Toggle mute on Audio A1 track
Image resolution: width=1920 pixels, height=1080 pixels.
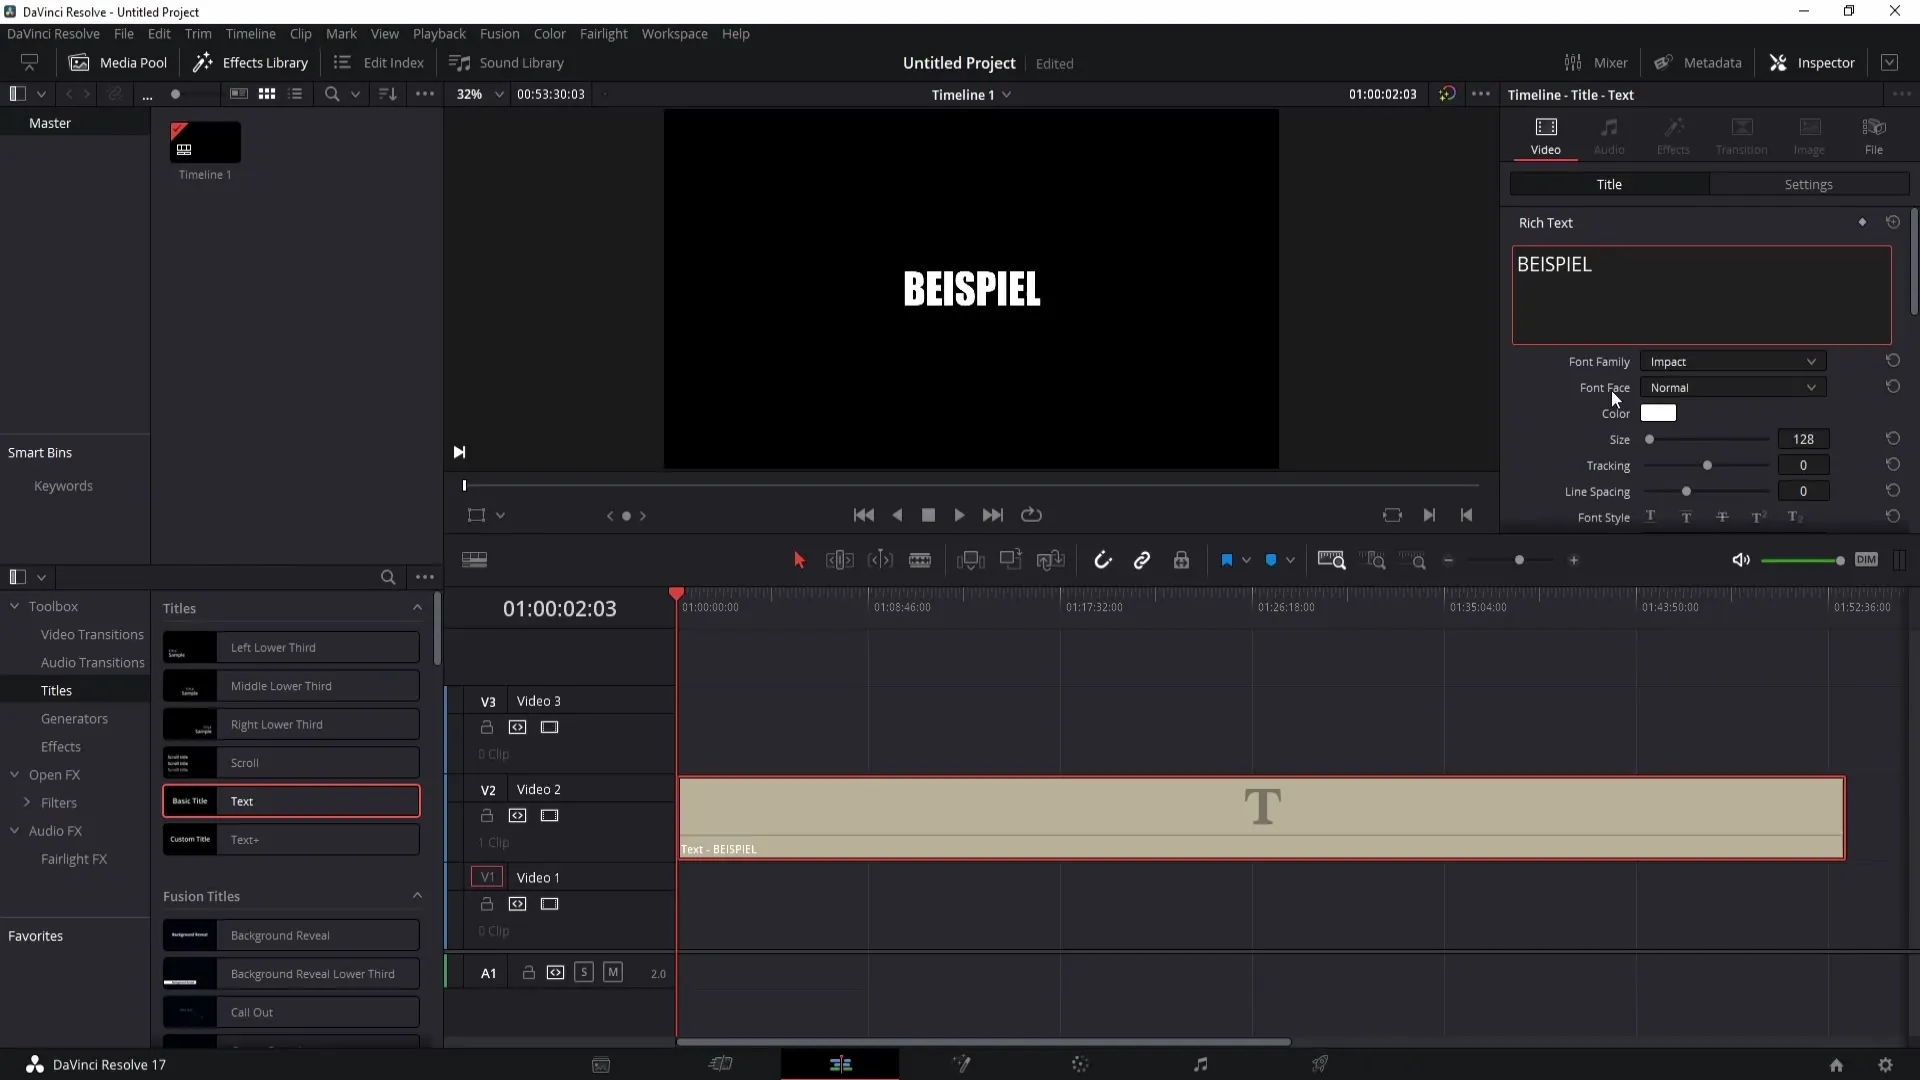click(x=612, y=972)
